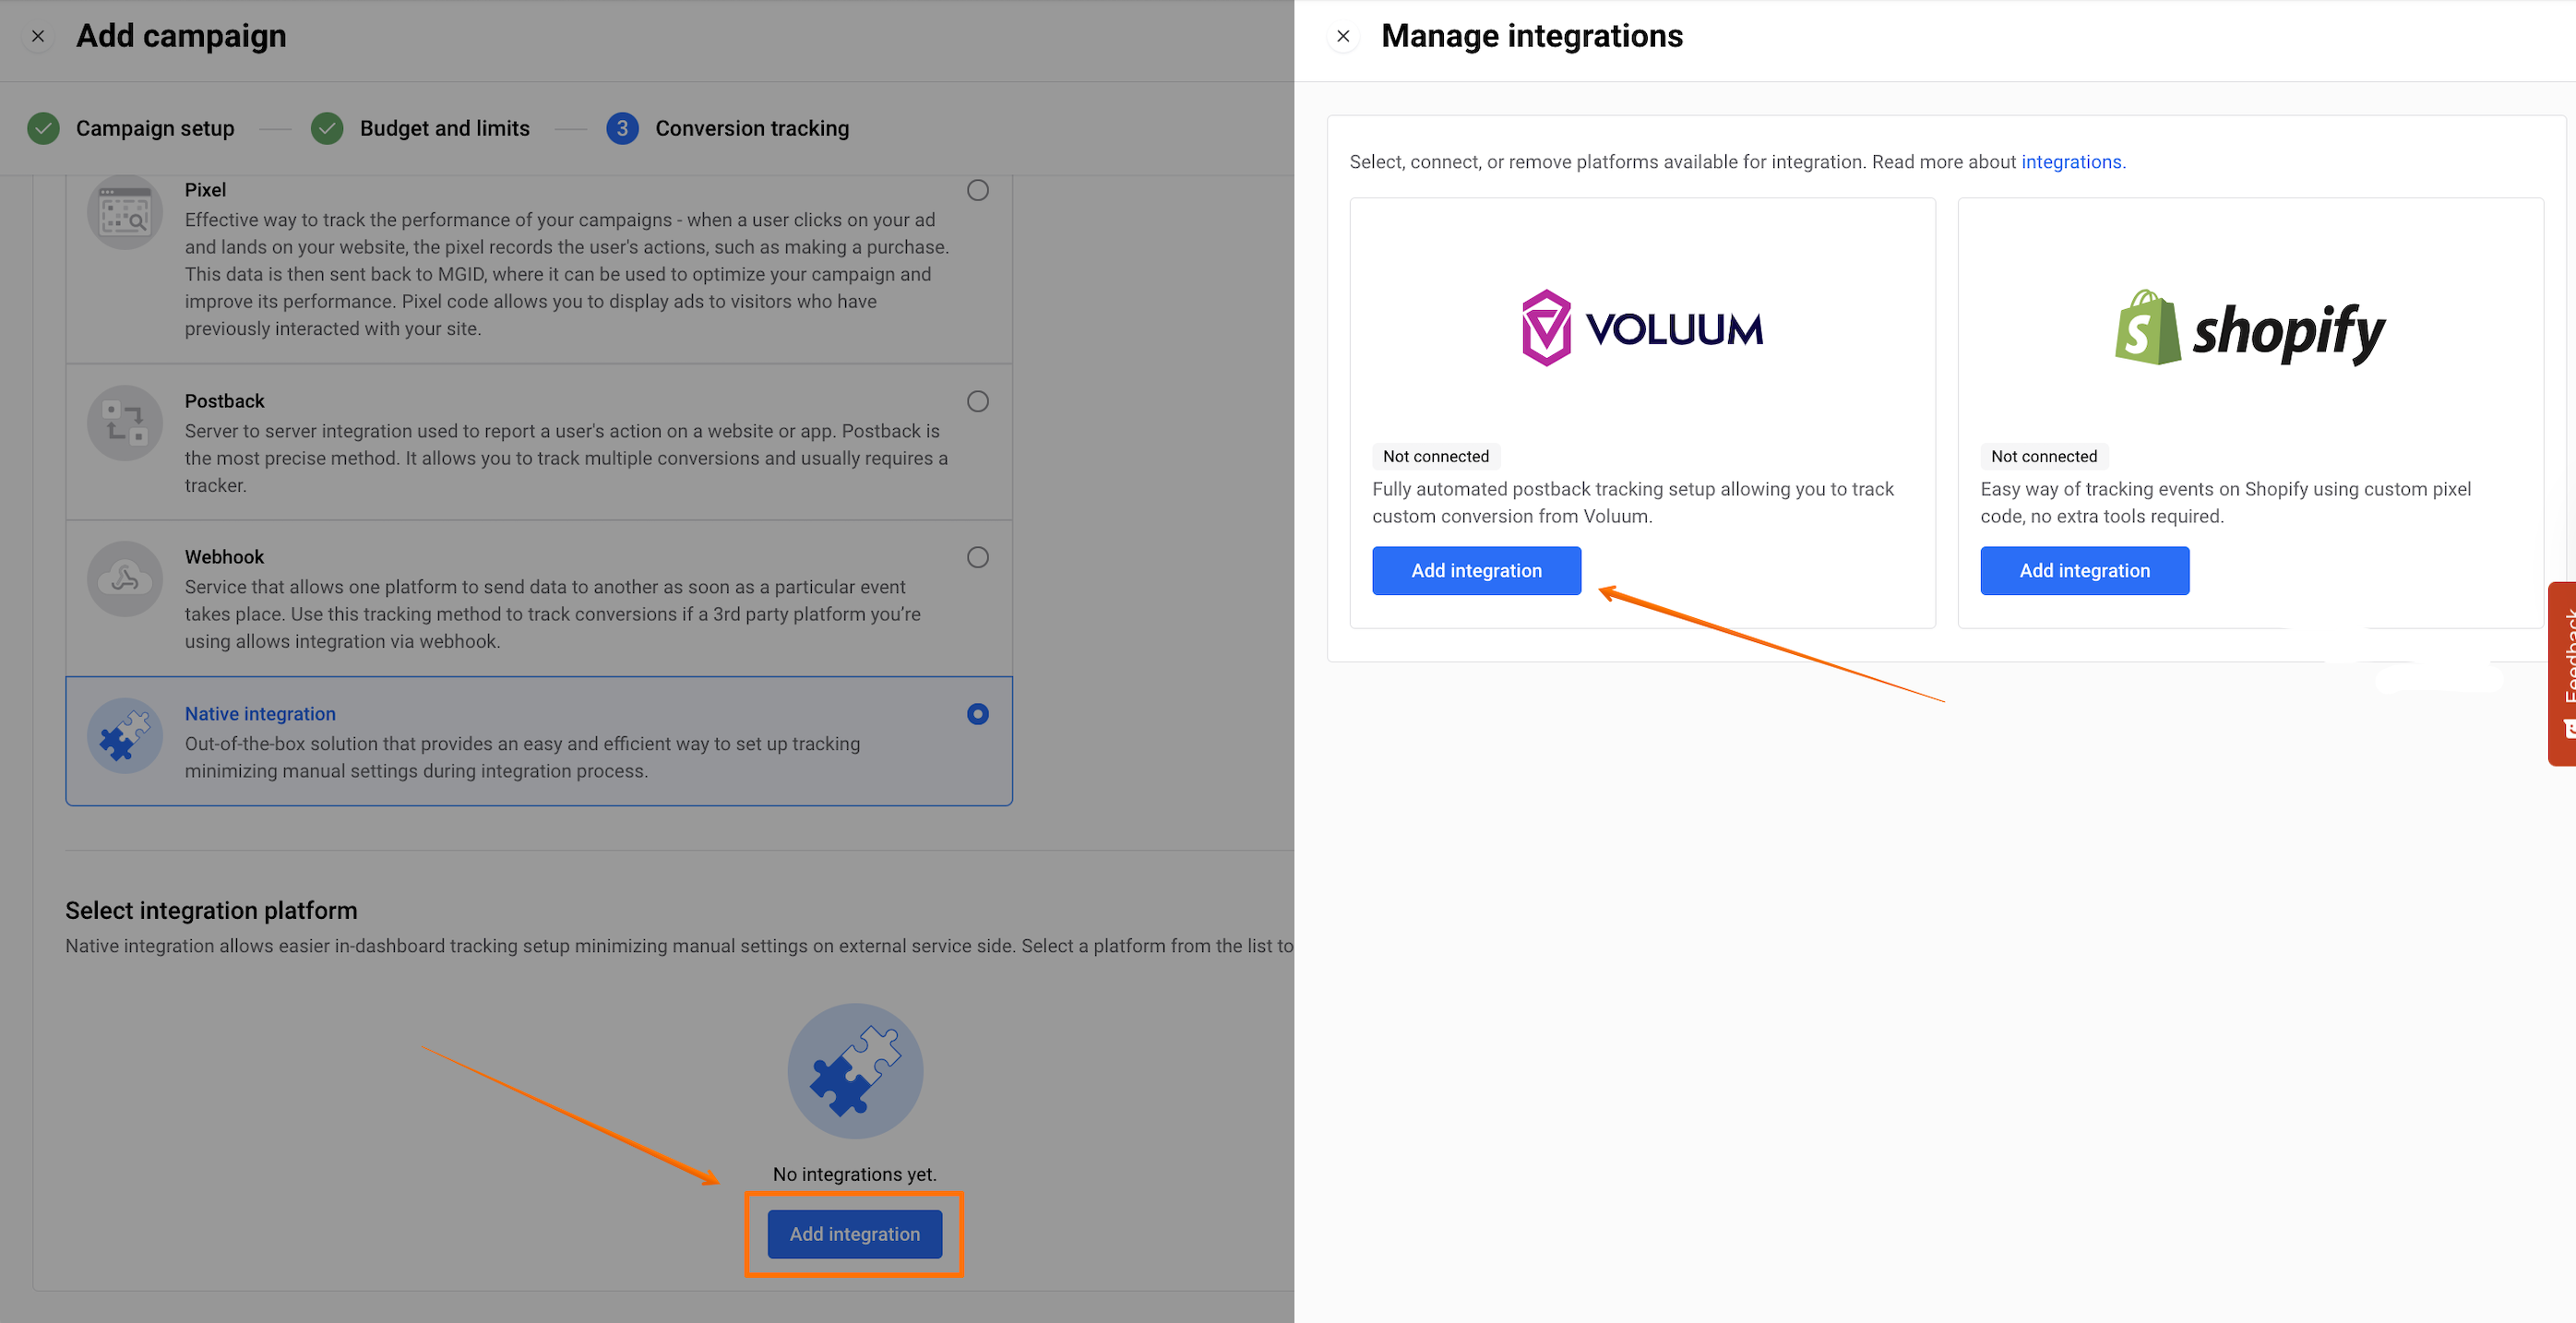
Task: Add the Shopify integration
Action: [2084, 570]
